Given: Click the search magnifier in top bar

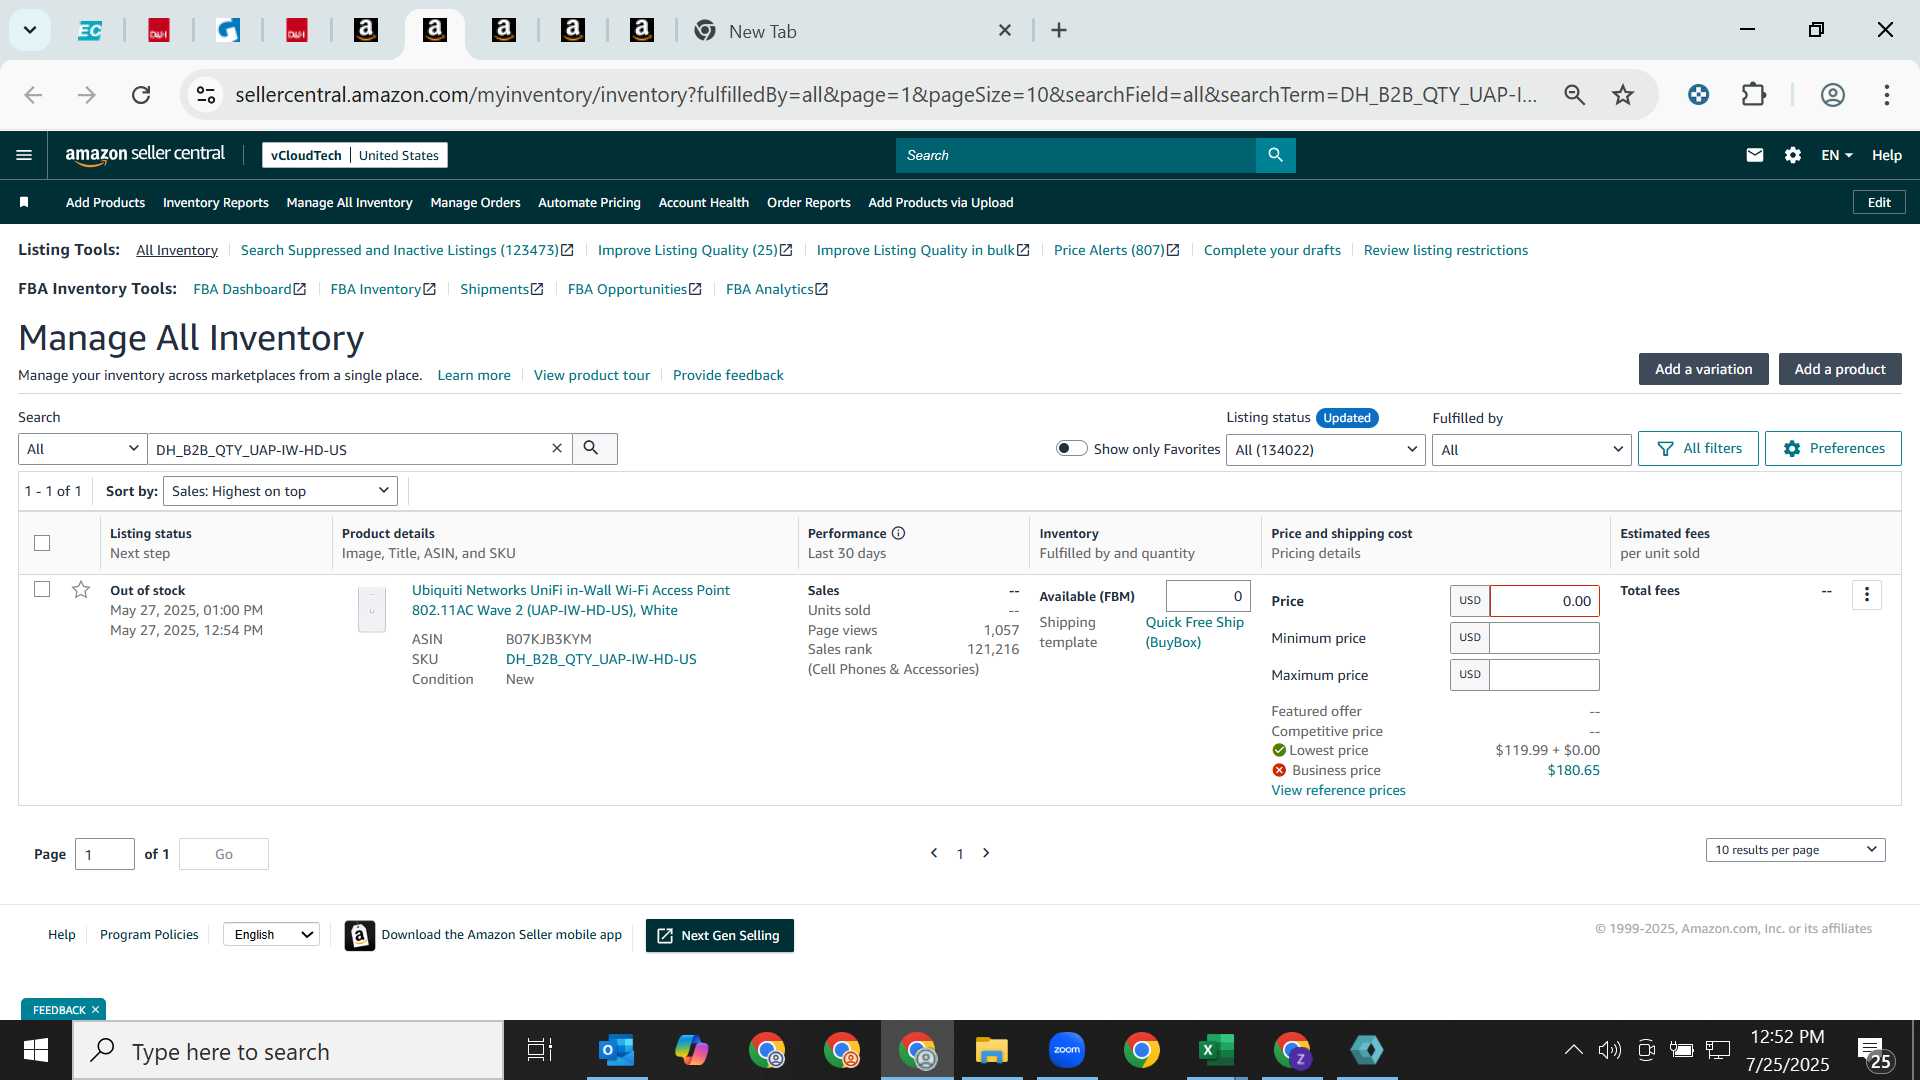Looking at the screenshot, I should pos(1275,155).
